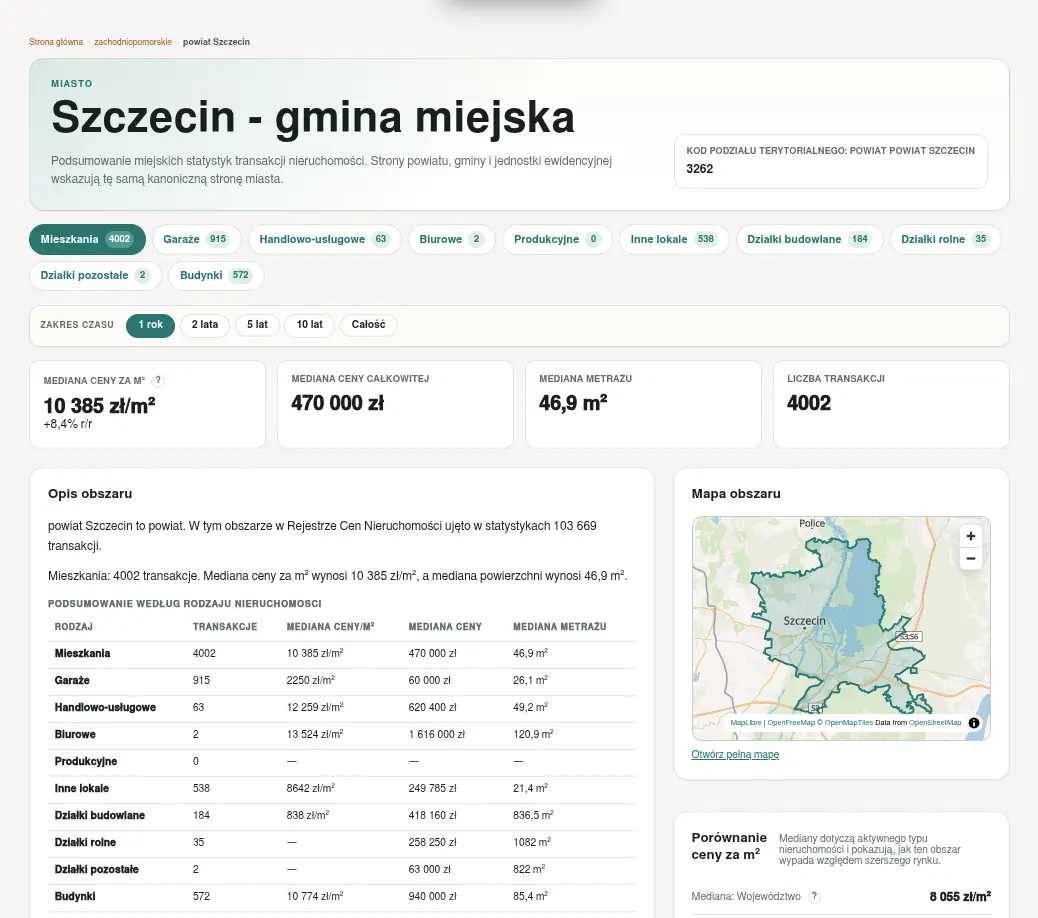Select the Budynki 572 category
This screenshot has height=918, width=1038.
click(x=216, y=275)
